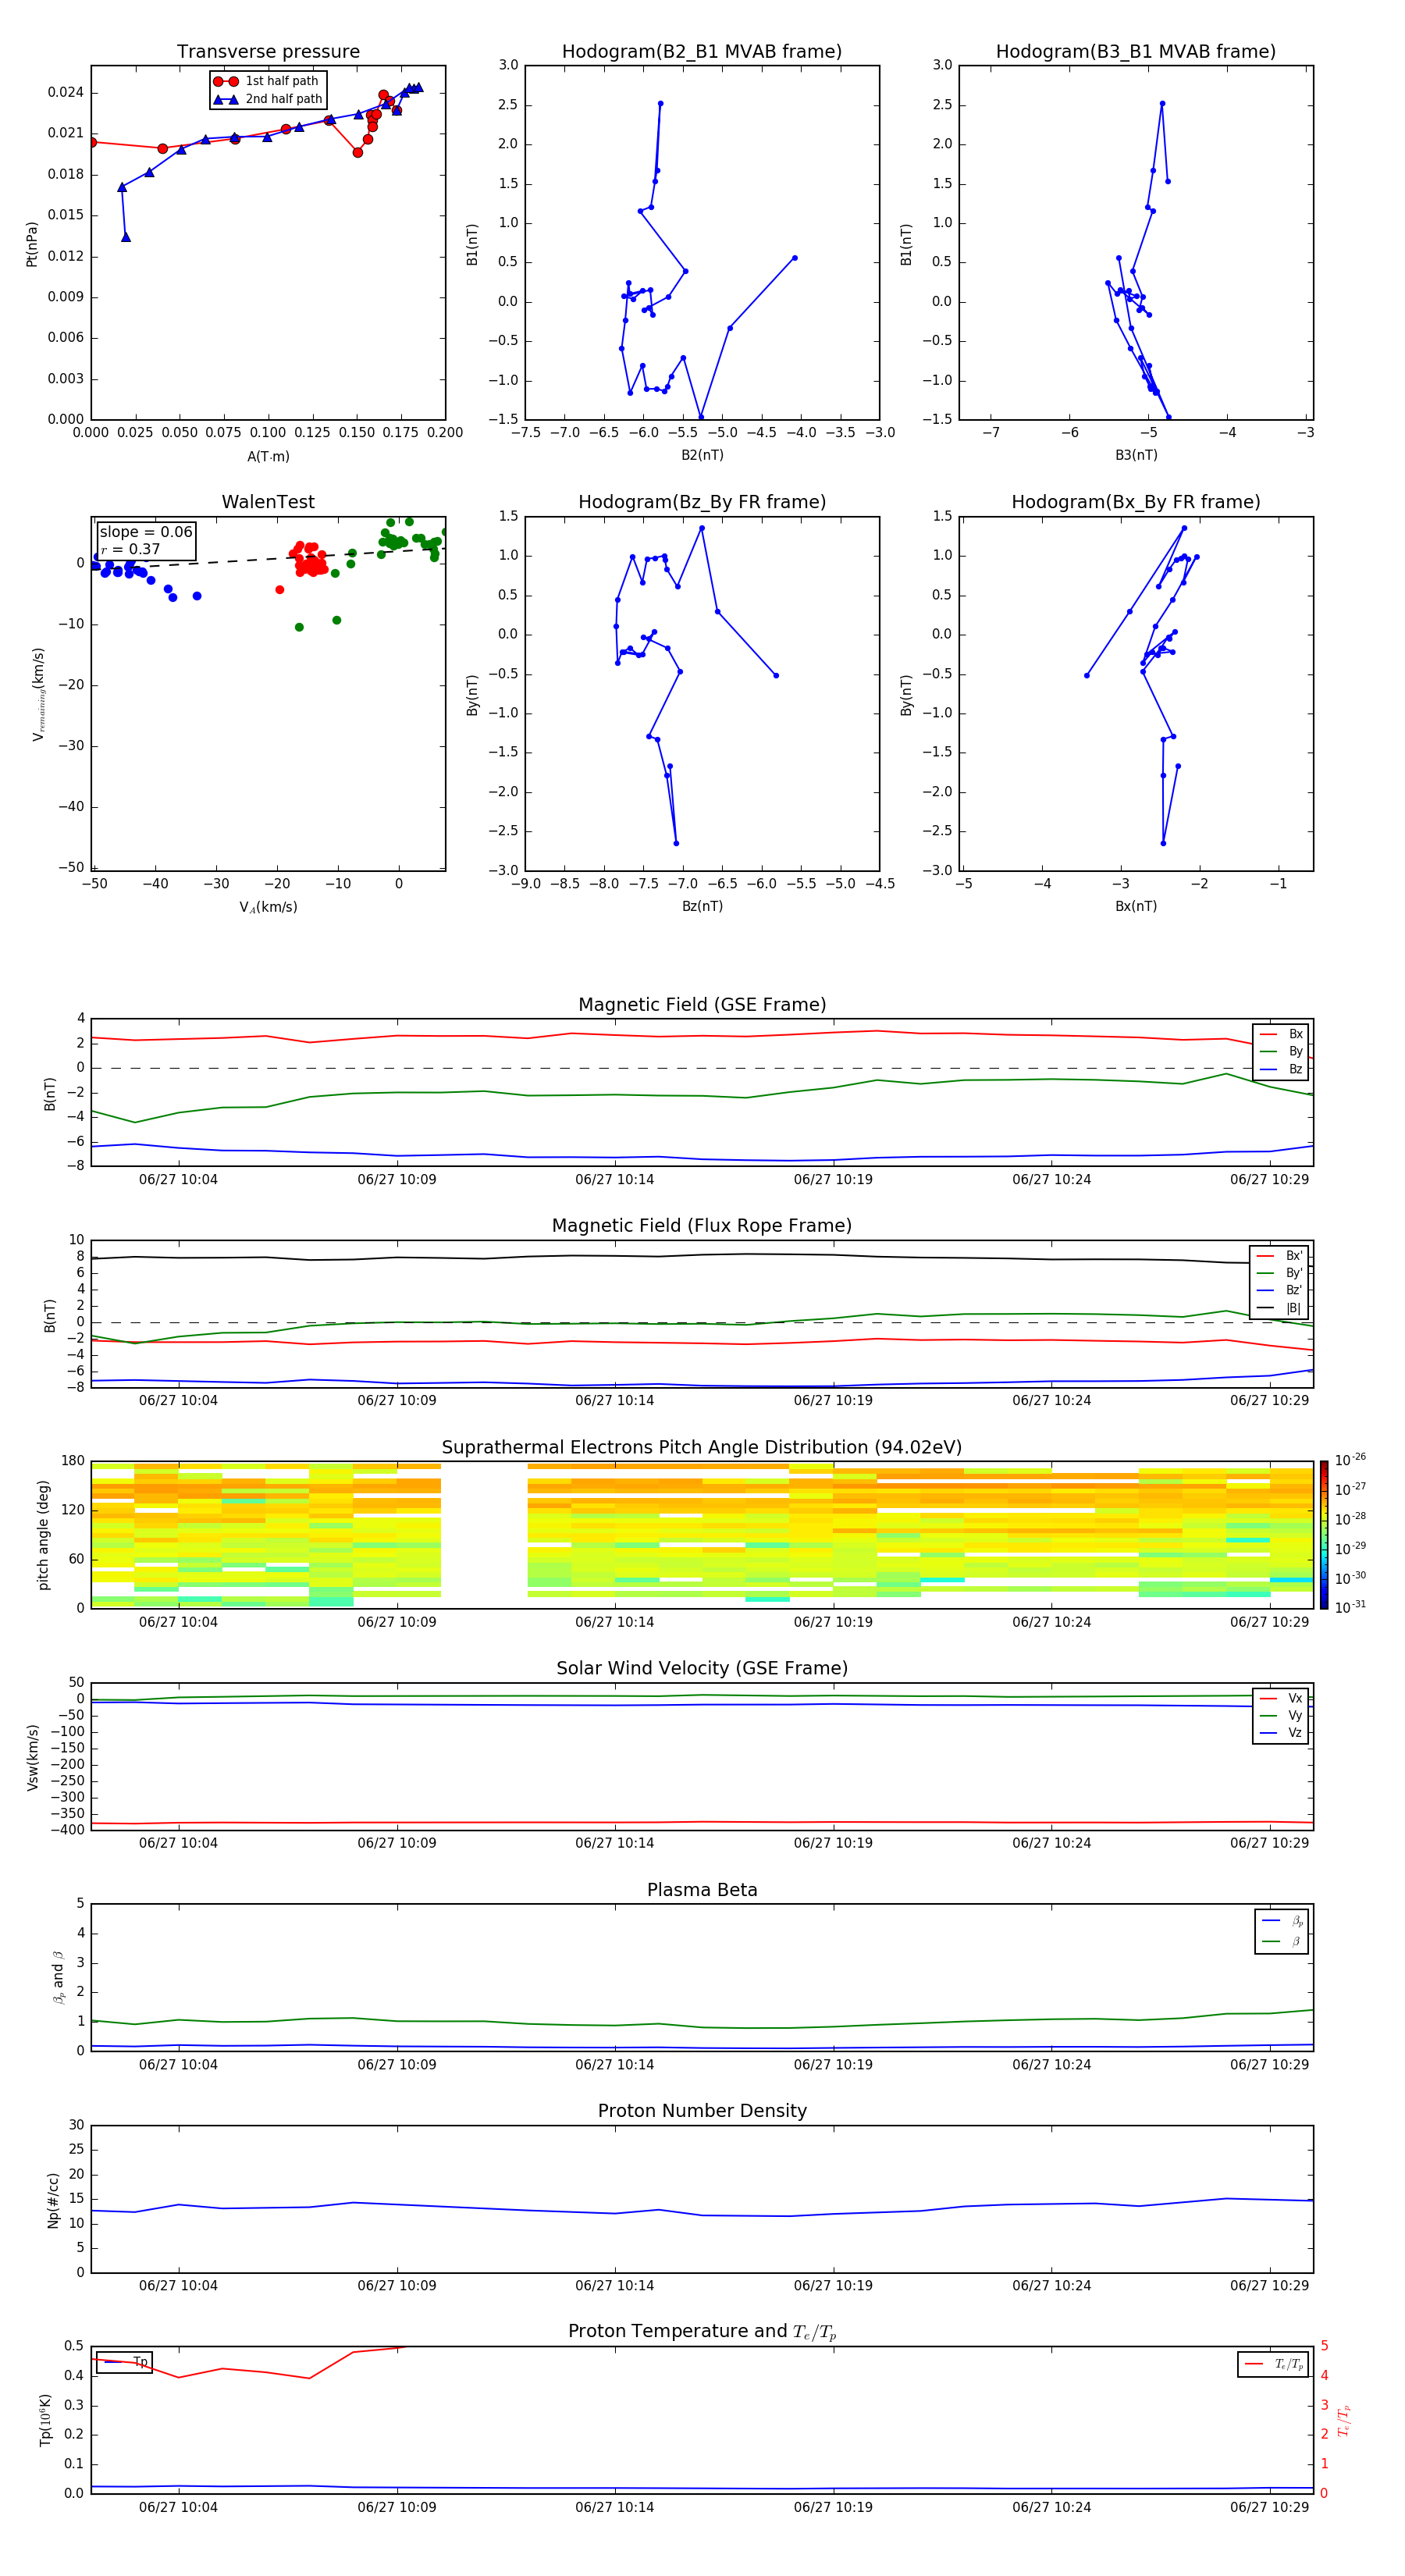This screenshot has height=2576, width=1405.
Task: Click the 'Np(#/cc)' axis label
Action: pos(53,2200)
